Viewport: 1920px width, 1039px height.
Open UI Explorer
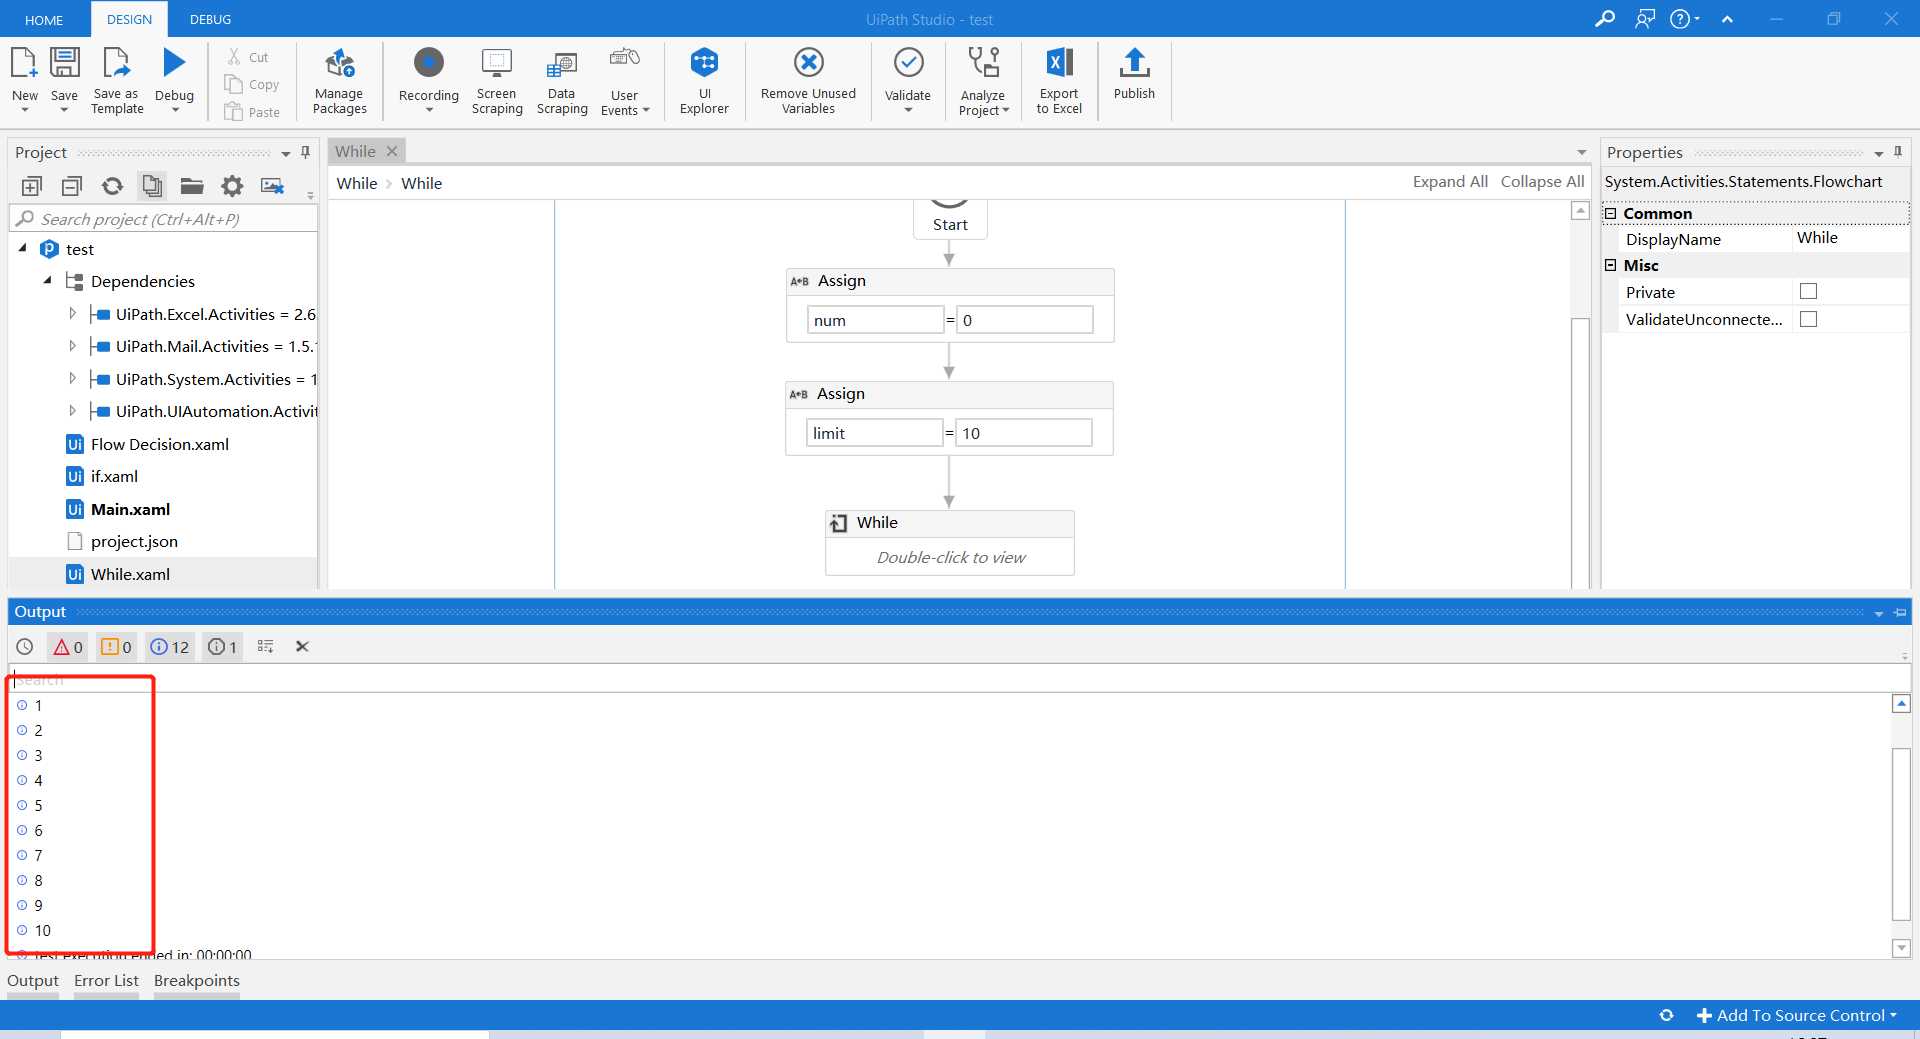704,80
